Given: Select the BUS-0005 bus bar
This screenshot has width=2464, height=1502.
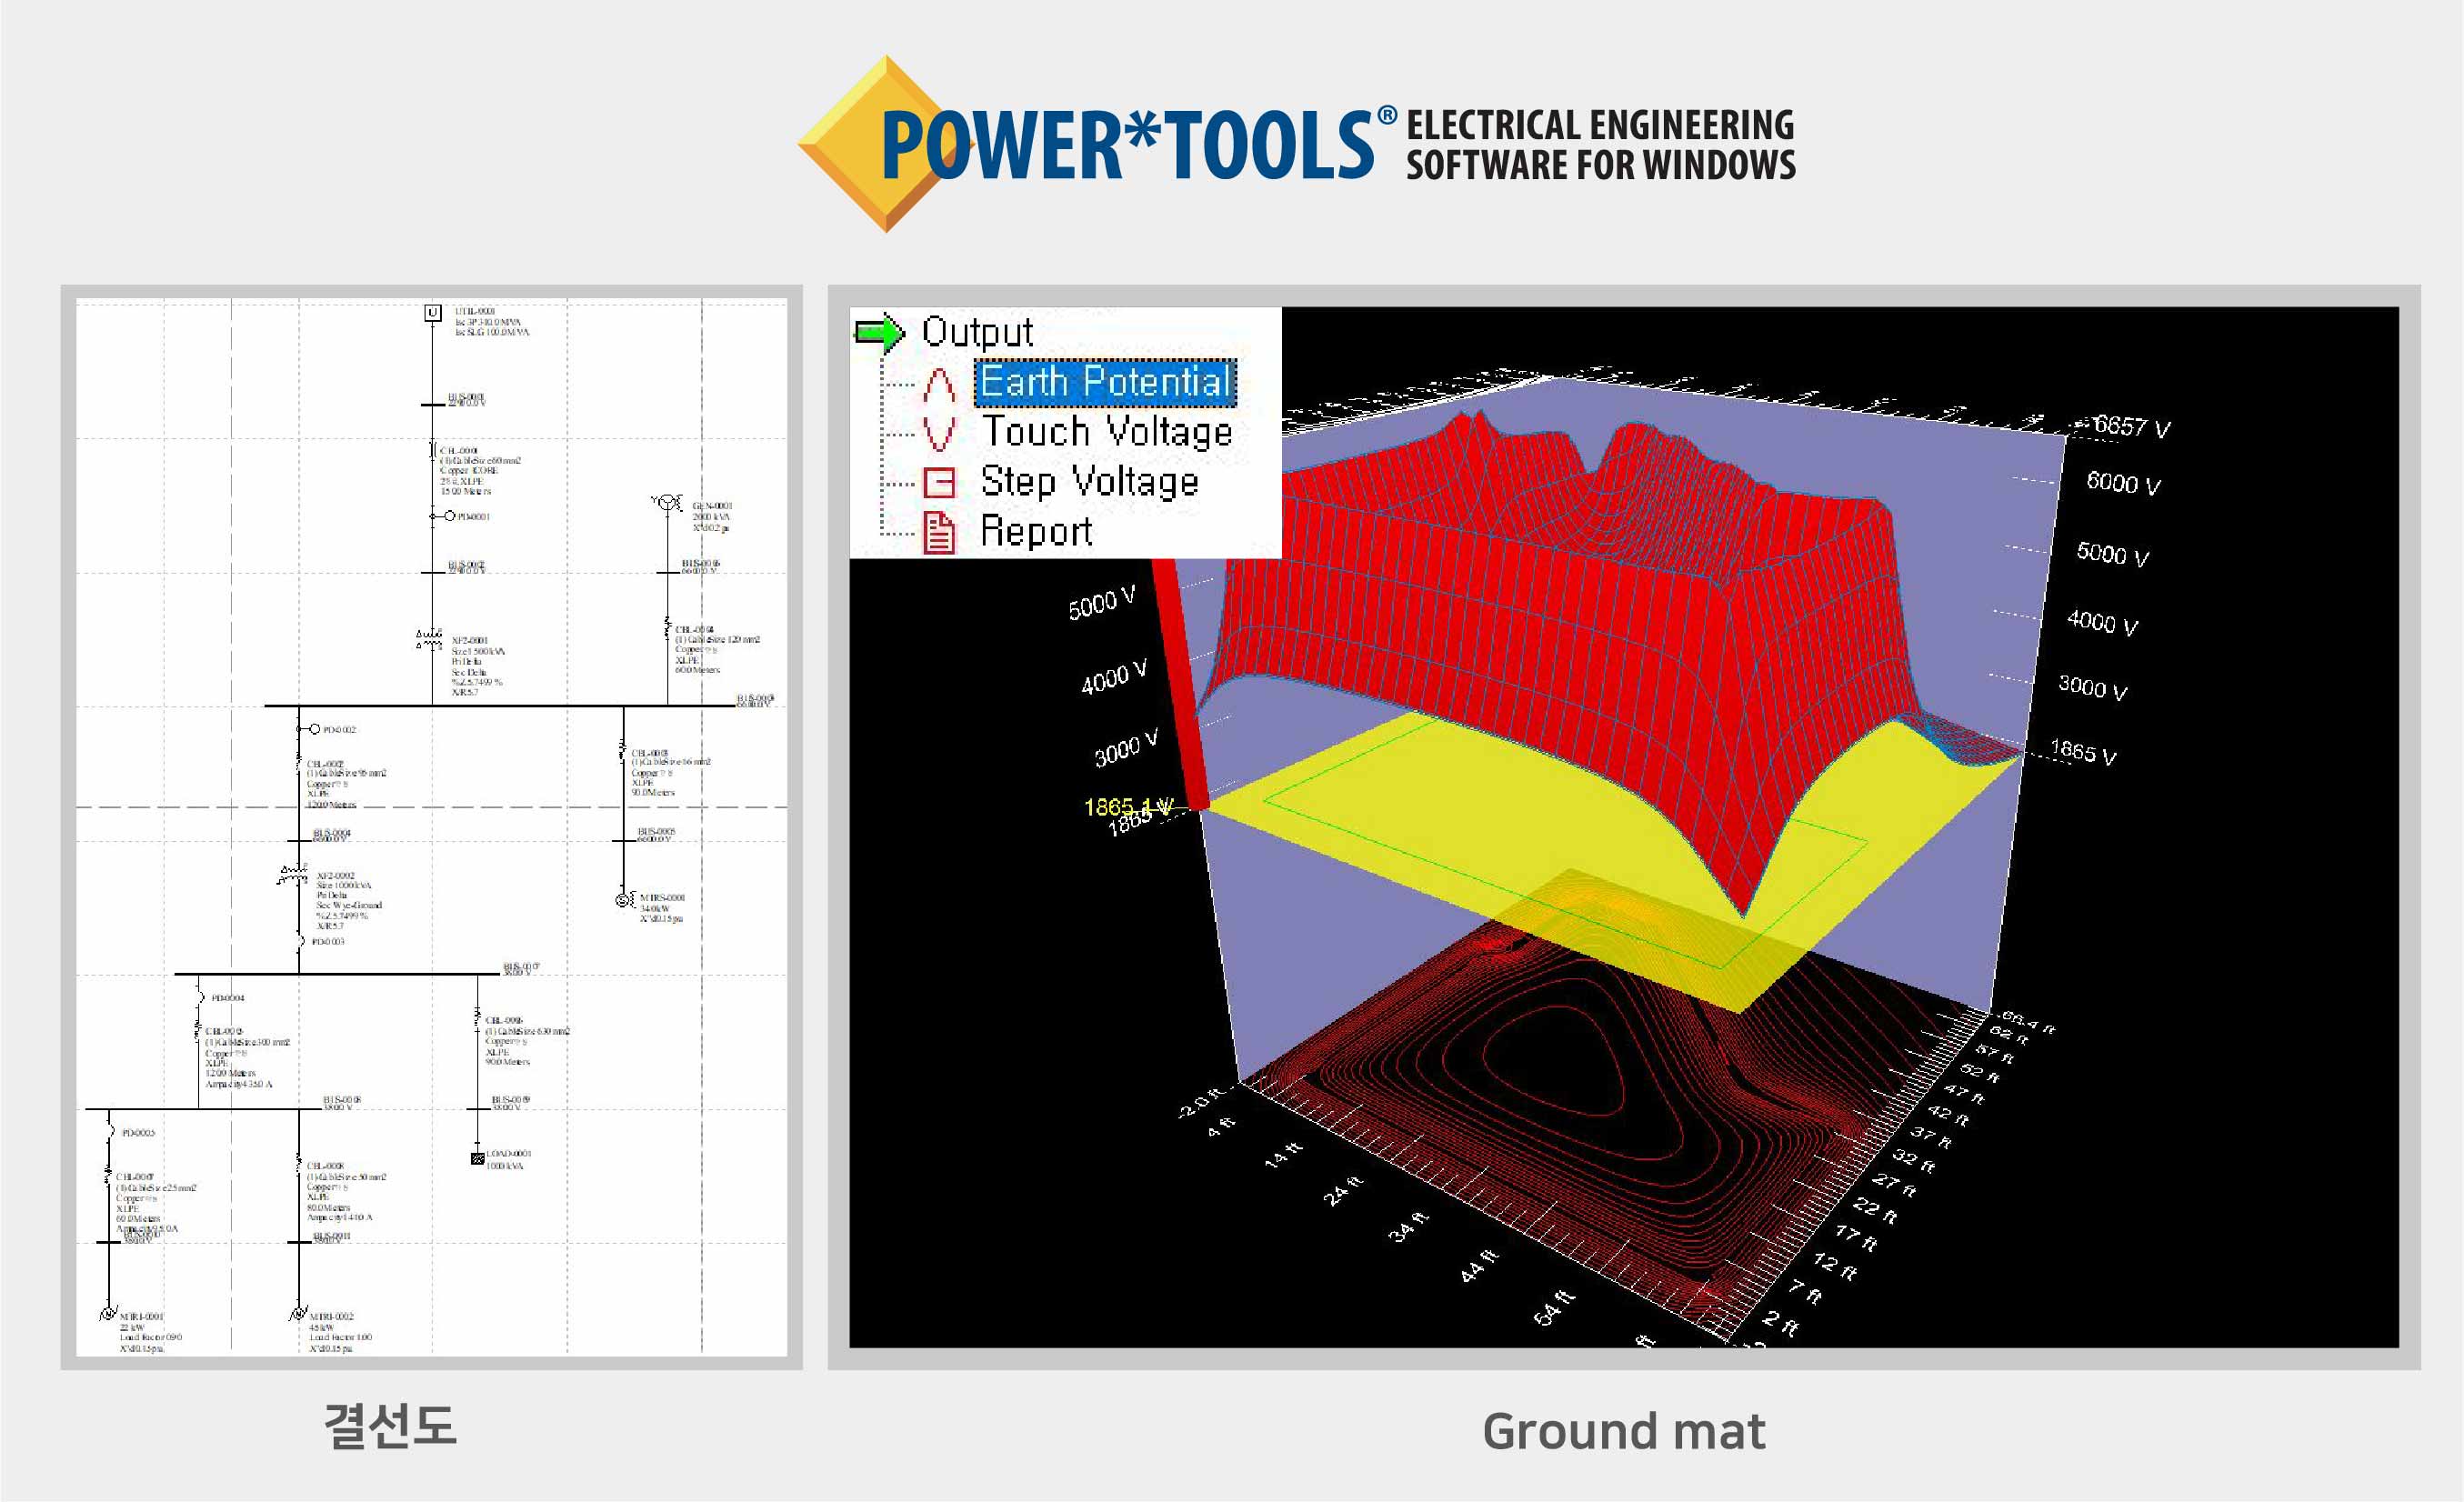Looking at the screenshot, I should point(624,841).
